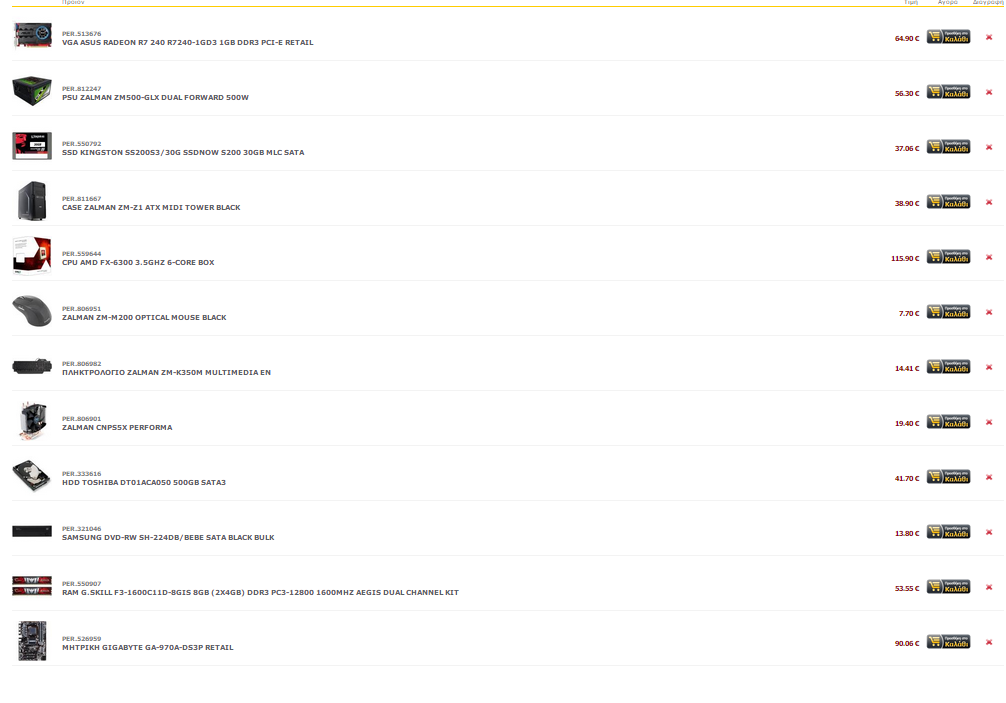This screenshot has height=703, width=1006.
Task: Open Zalman keyboard product thumbnail
Action: (x=32, y=366)
